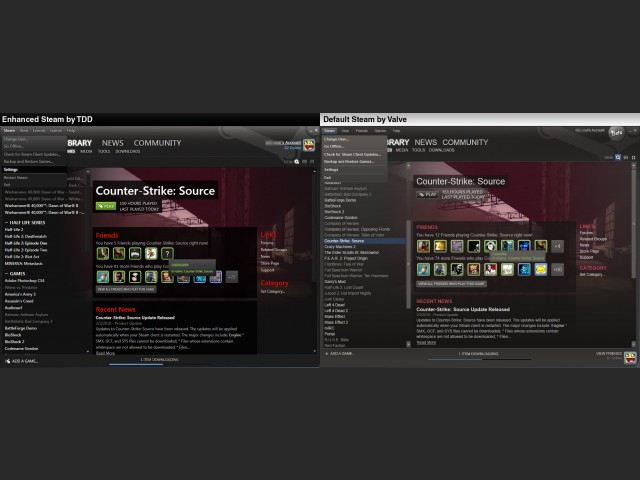Click search view icon in Default Steam
The width and height of the screenshot is (640, 480).
[618, 157]
